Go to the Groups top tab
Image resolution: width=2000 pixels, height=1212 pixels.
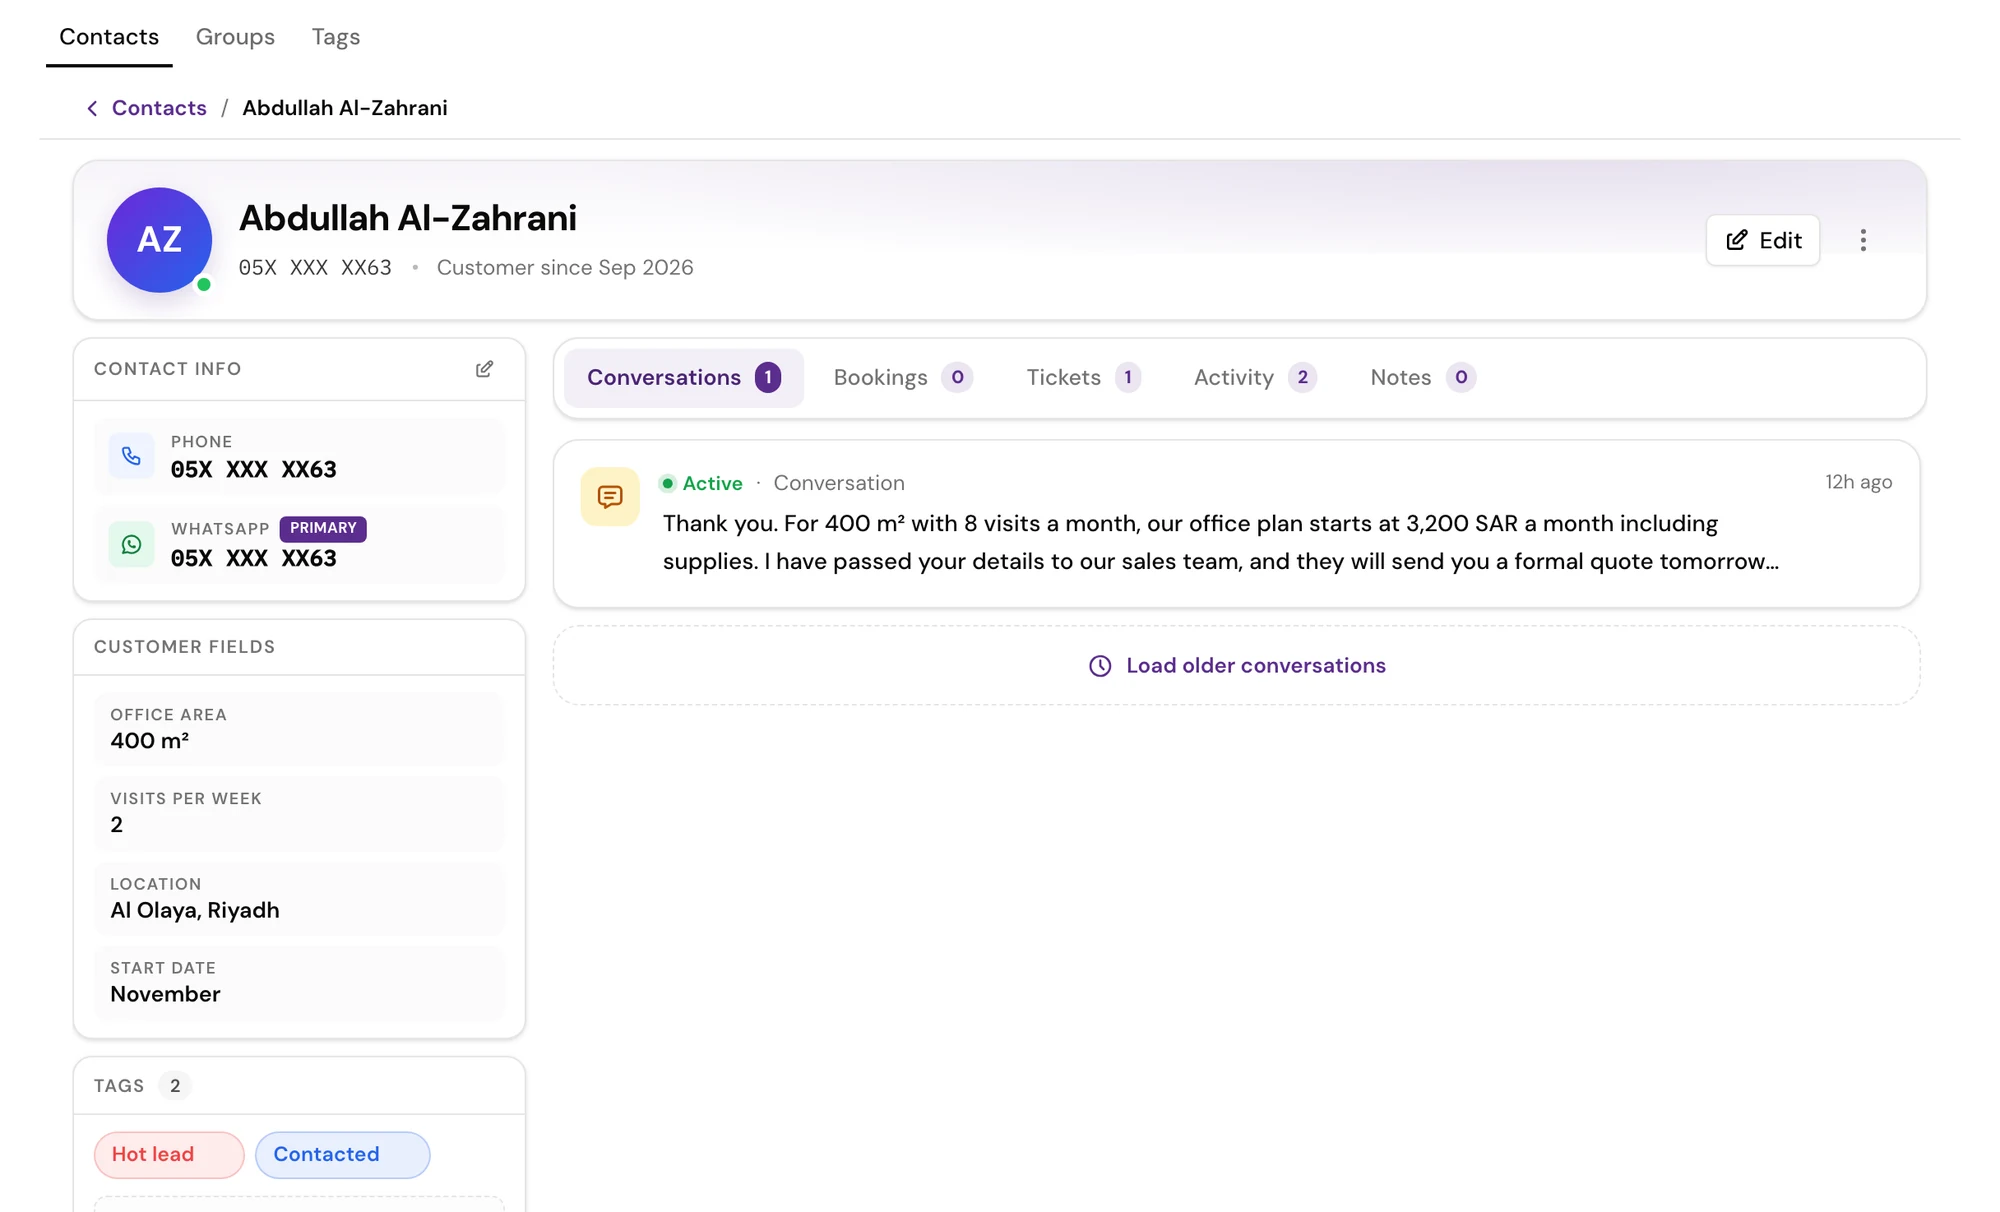click(x=235, y=37)
